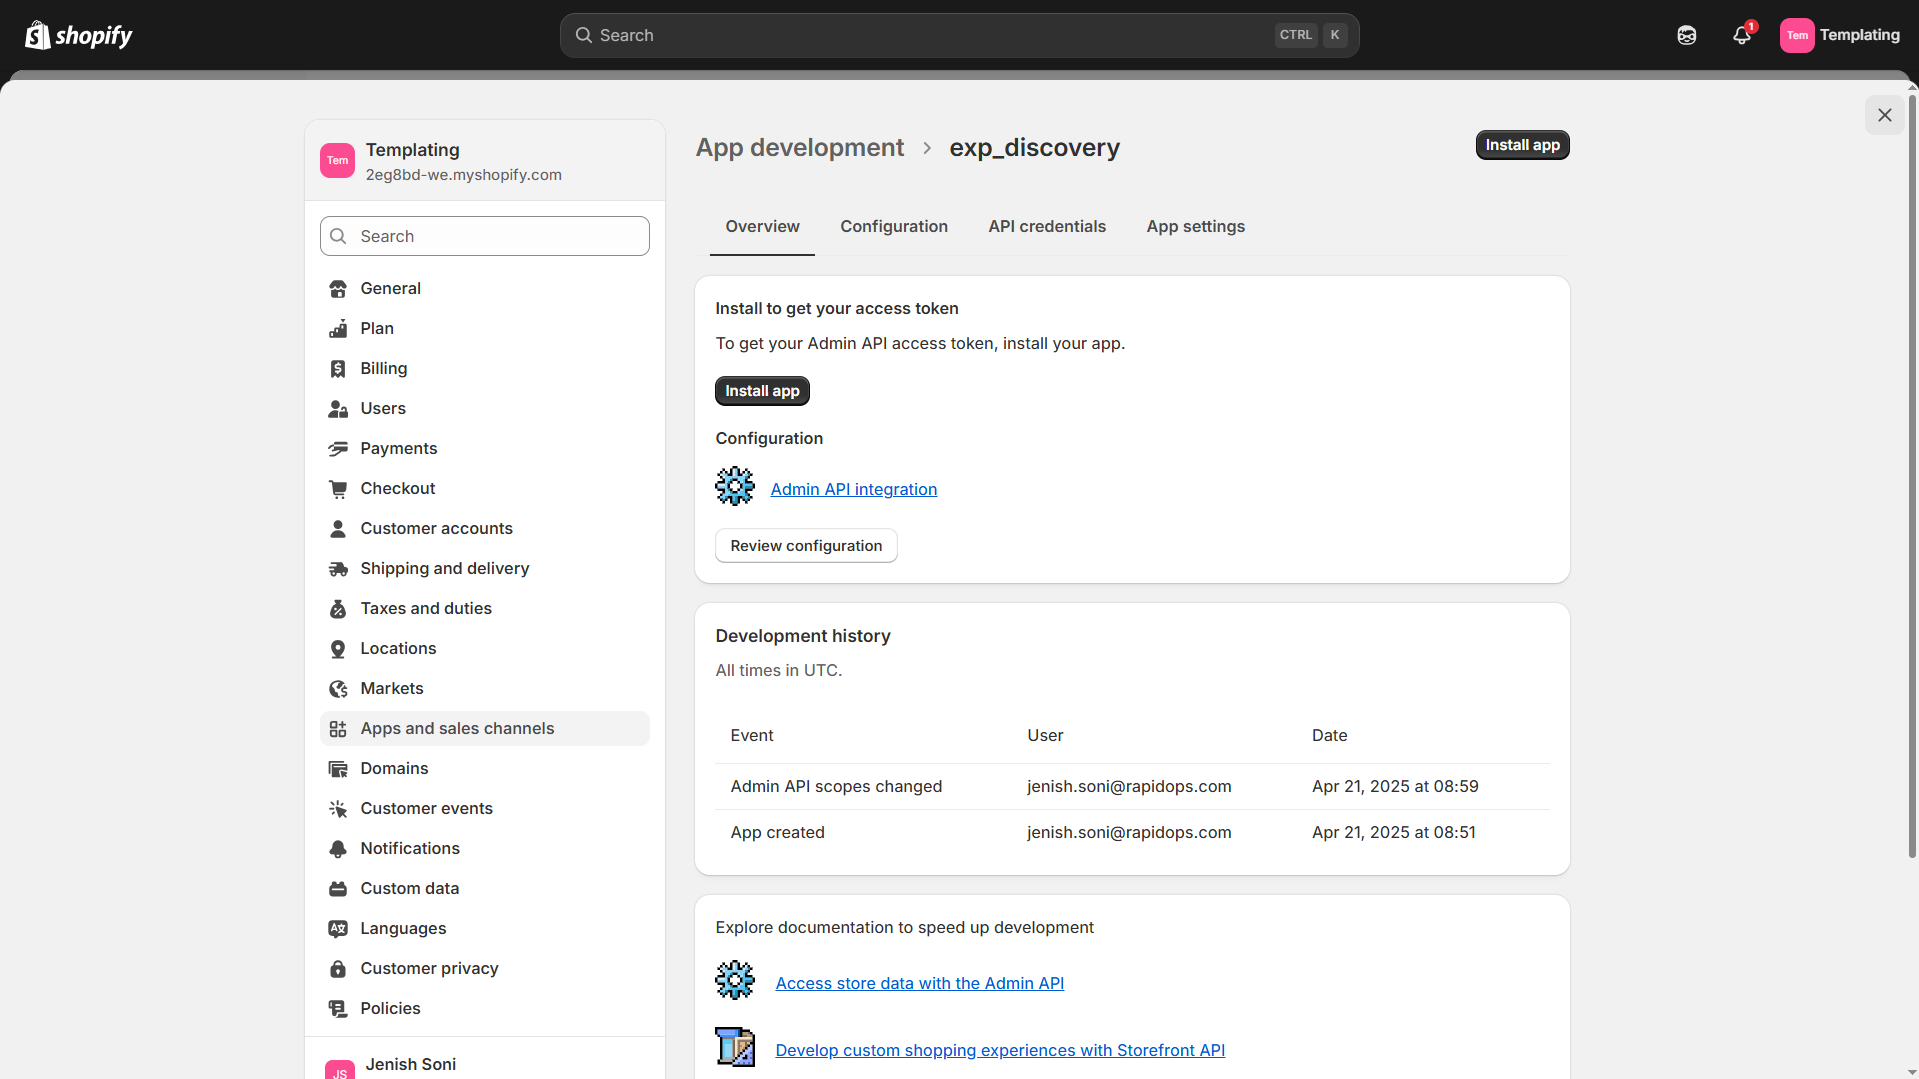Screen dimensions: 1919x1079
Task: Click the App created event row
Action: 1132,833
